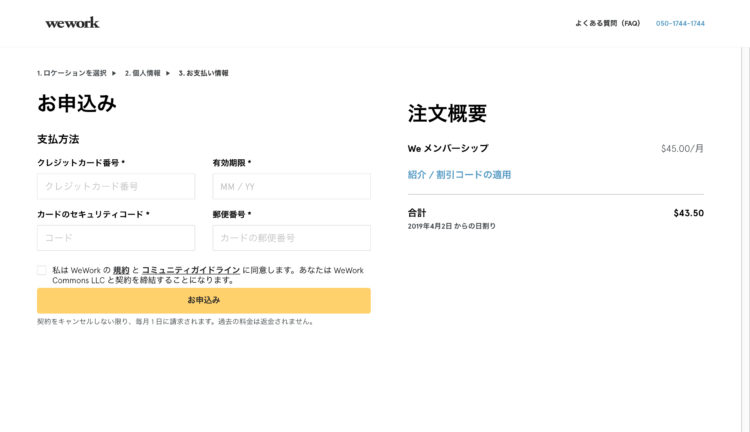This screenshot has width=750, height=432.
Task: Go to step 1. ロケーションを選択
Action: [x=72, y=73]
